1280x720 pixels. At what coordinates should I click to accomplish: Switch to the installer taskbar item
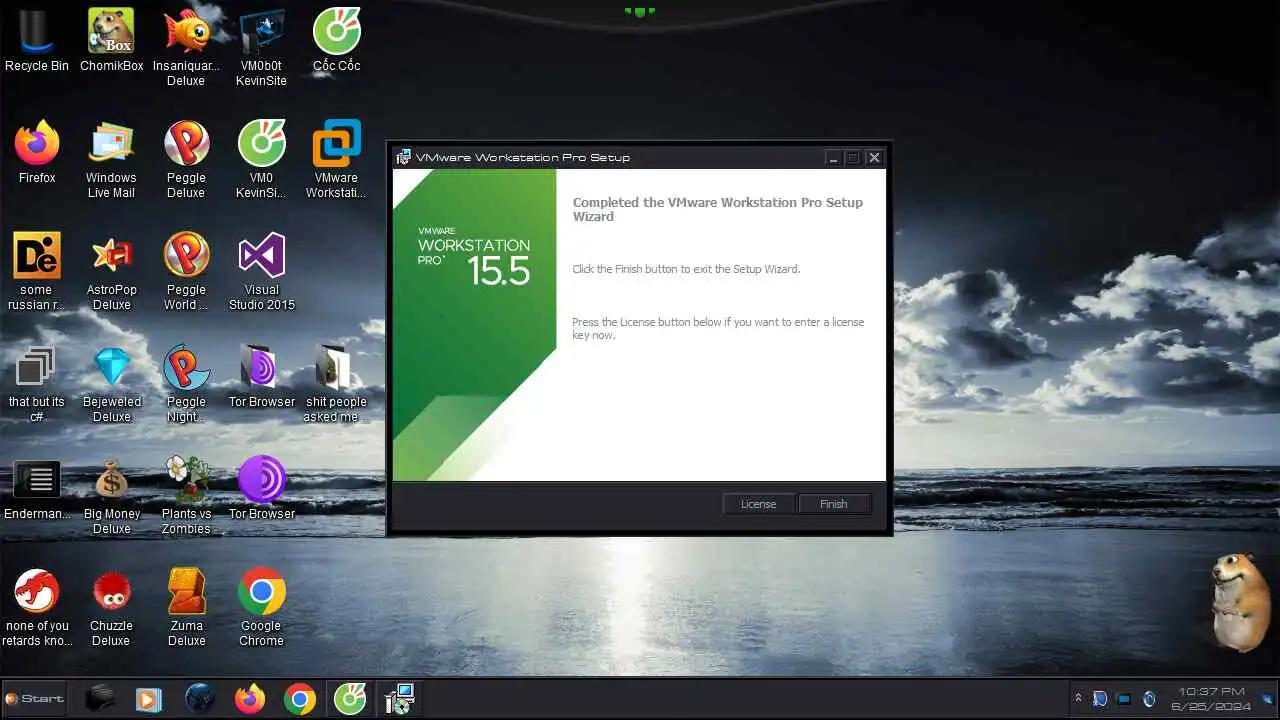(399, 699)
